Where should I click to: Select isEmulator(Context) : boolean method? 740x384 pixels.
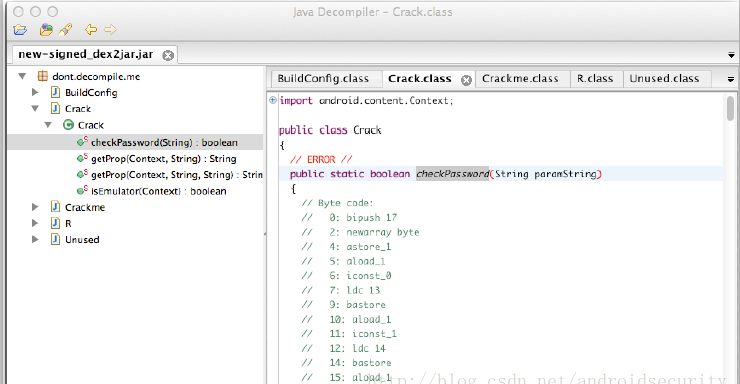159,191
